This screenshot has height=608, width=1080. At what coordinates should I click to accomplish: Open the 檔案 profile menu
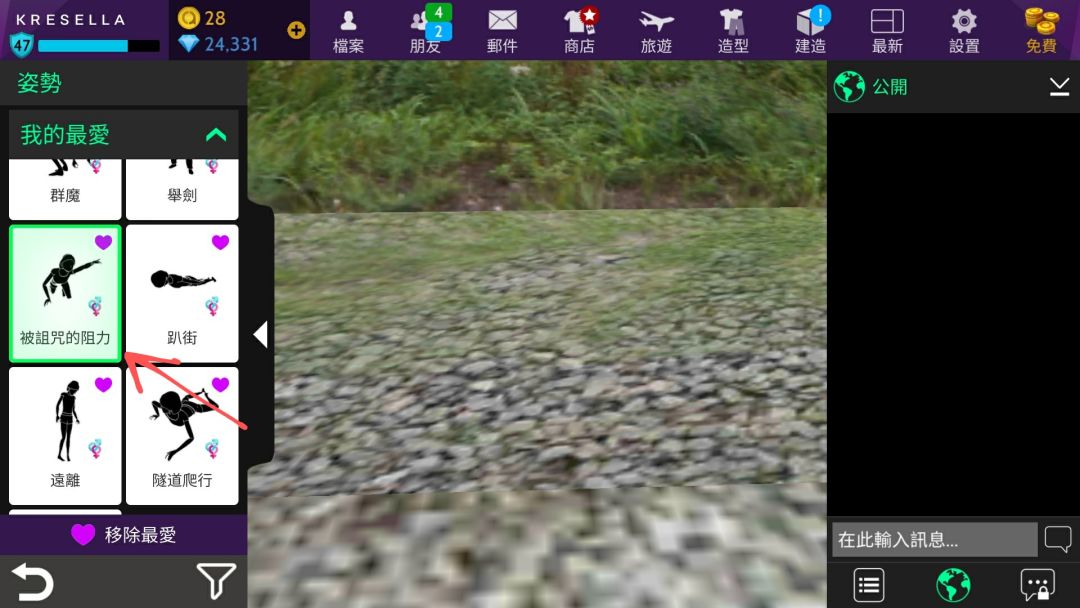pyautogui.click(x=348, y=31)
